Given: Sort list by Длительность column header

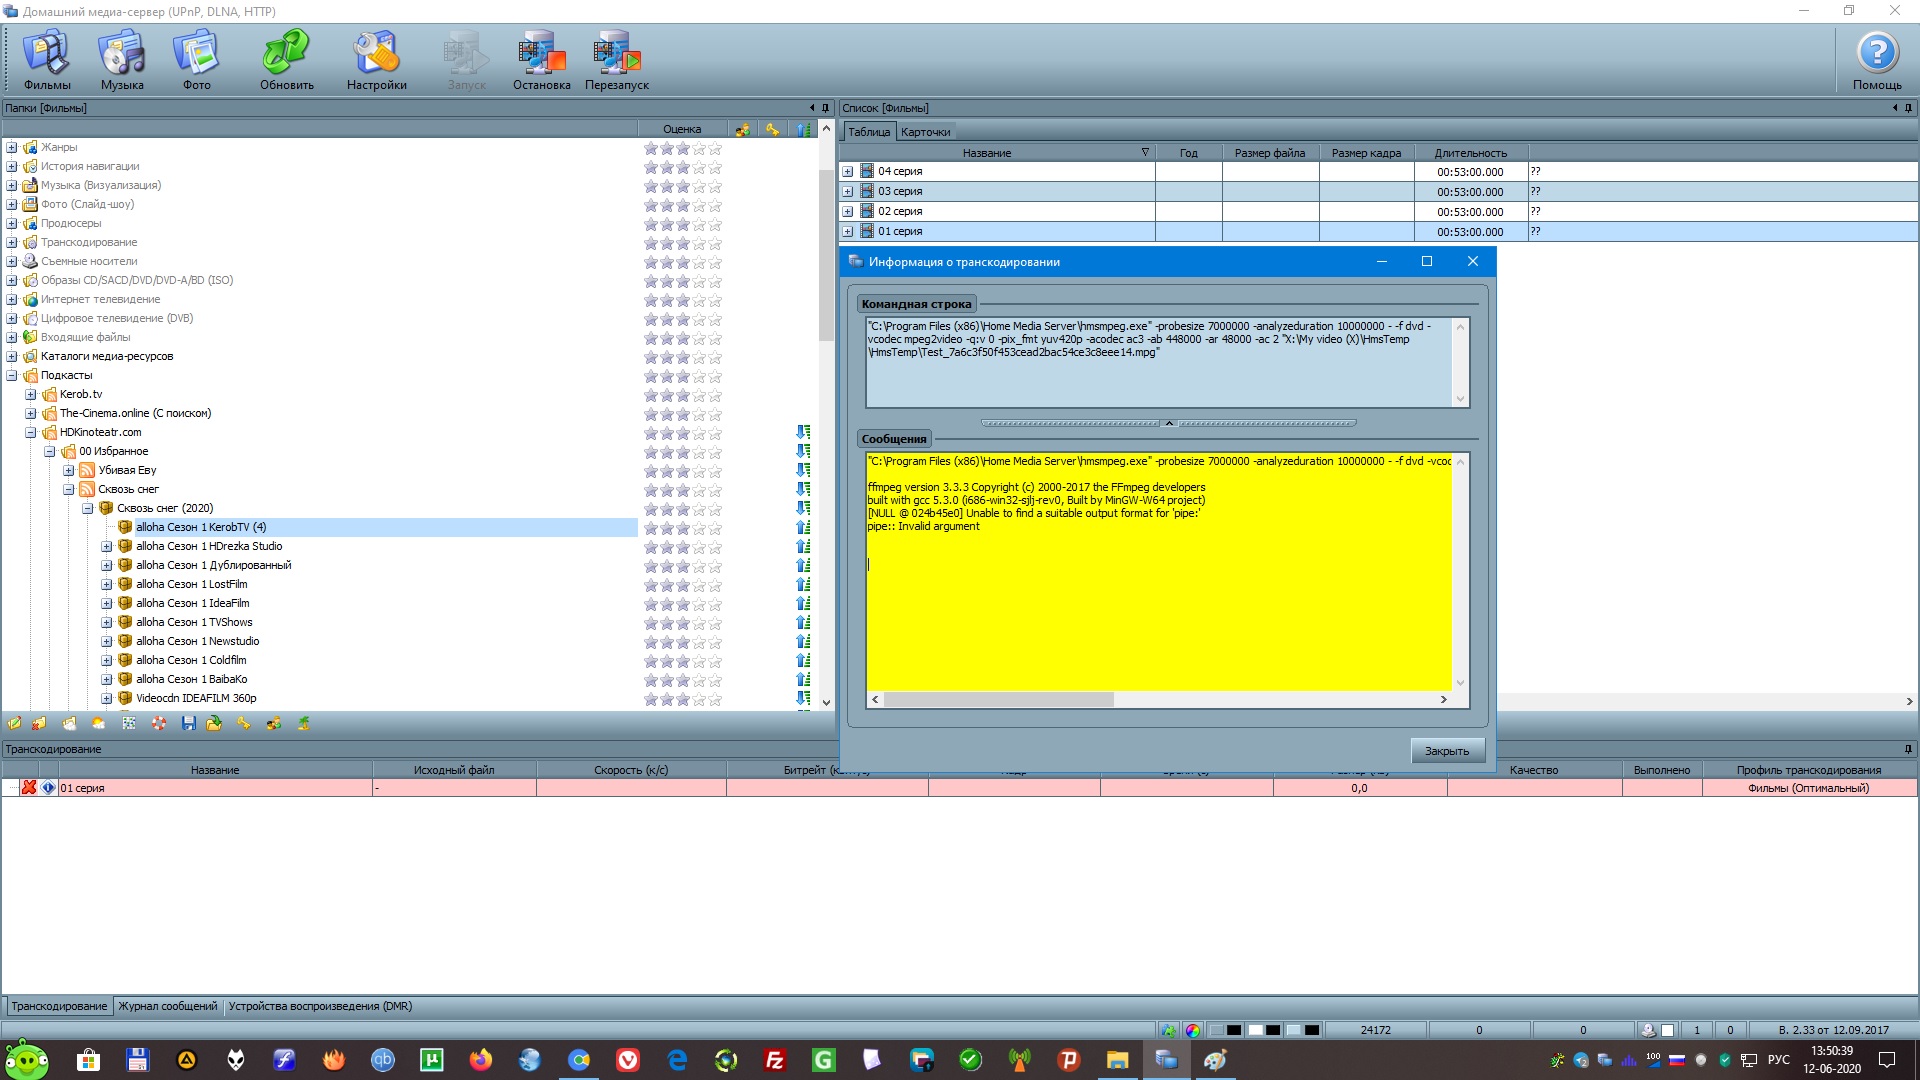Looking at the screenshot, I should (x=1470, y=153).
